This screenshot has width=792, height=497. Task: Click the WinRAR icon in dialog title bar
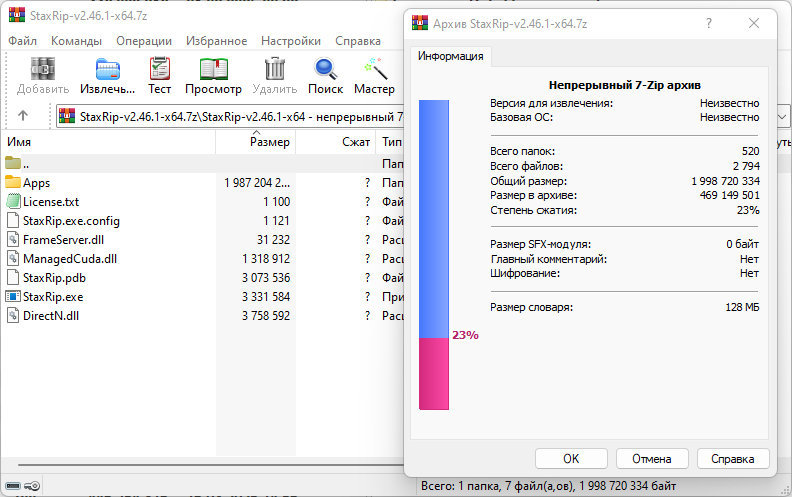[420, 23]
